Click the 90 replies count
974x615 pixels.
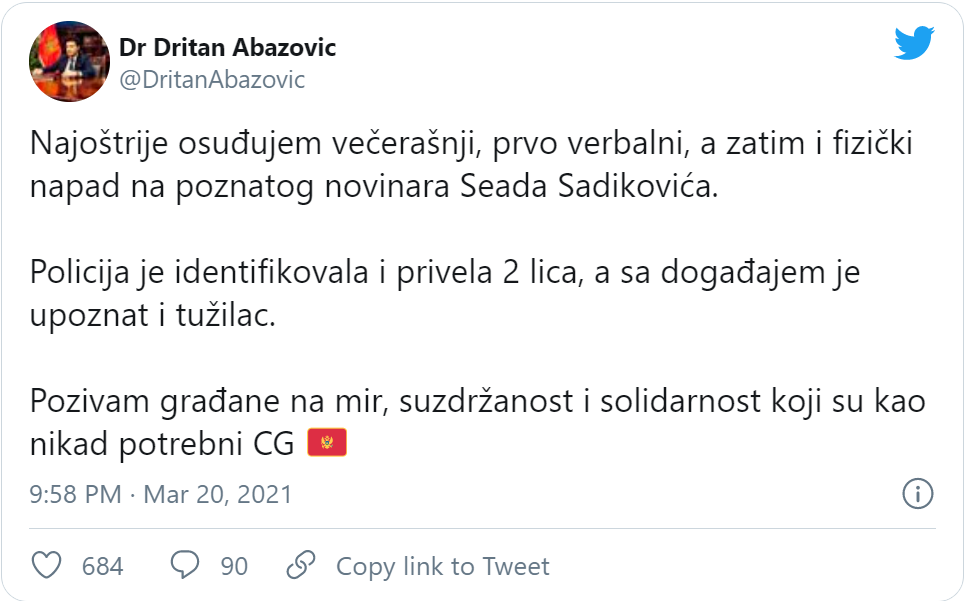[x=234, y=566]
